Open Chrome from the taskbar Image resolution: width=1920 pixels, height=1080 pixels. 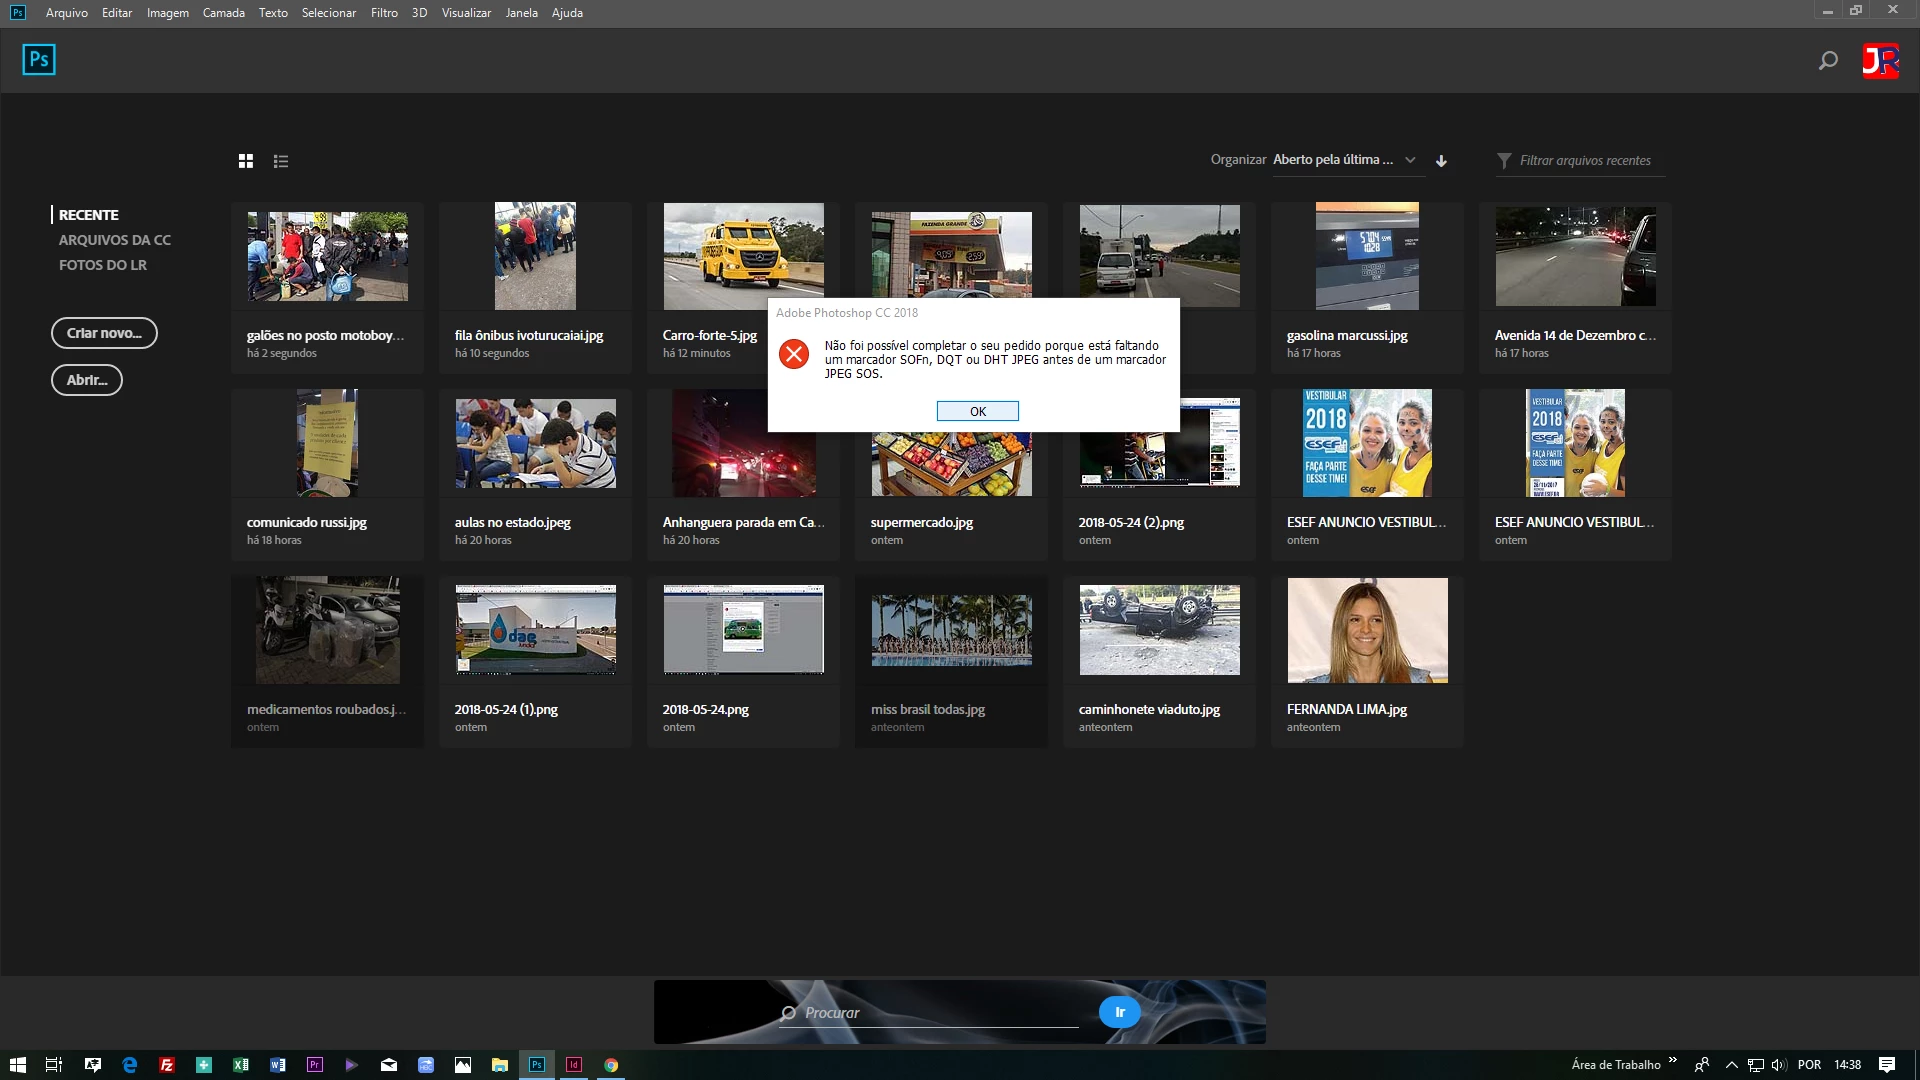pyautogui.click(x=611, y=1065)
